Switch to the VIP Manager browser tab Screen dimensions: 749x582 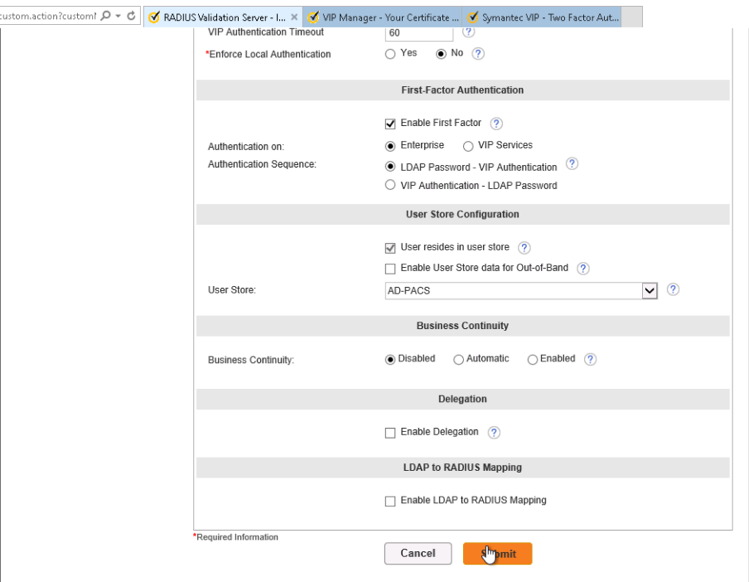point(382,17)
